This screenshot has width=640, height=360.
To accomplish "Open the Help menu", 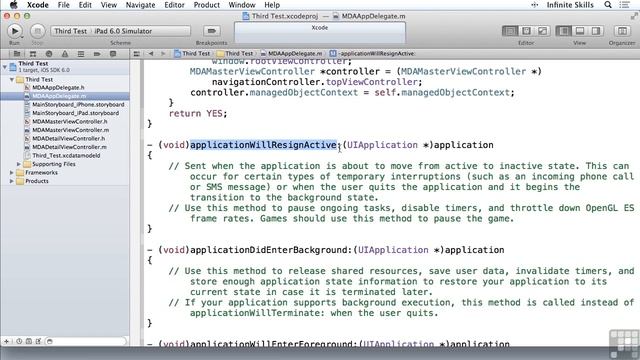I will click(272, 5).
